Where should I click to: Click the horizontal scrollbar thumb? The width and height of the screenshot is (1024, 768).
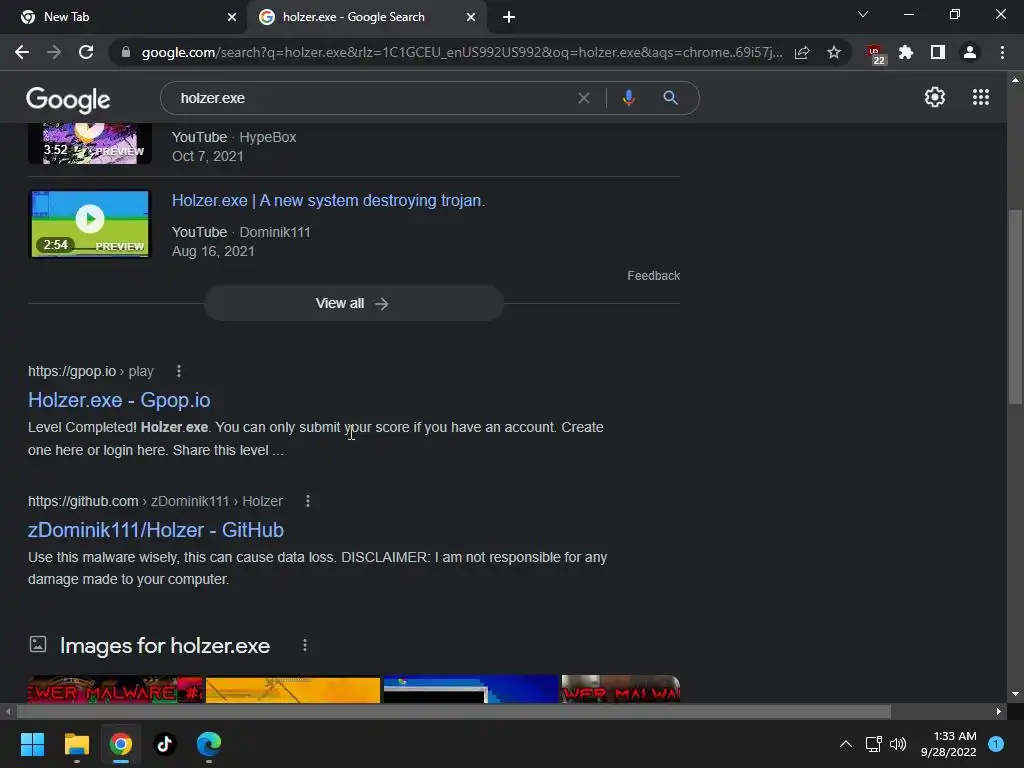click(453, 711)
